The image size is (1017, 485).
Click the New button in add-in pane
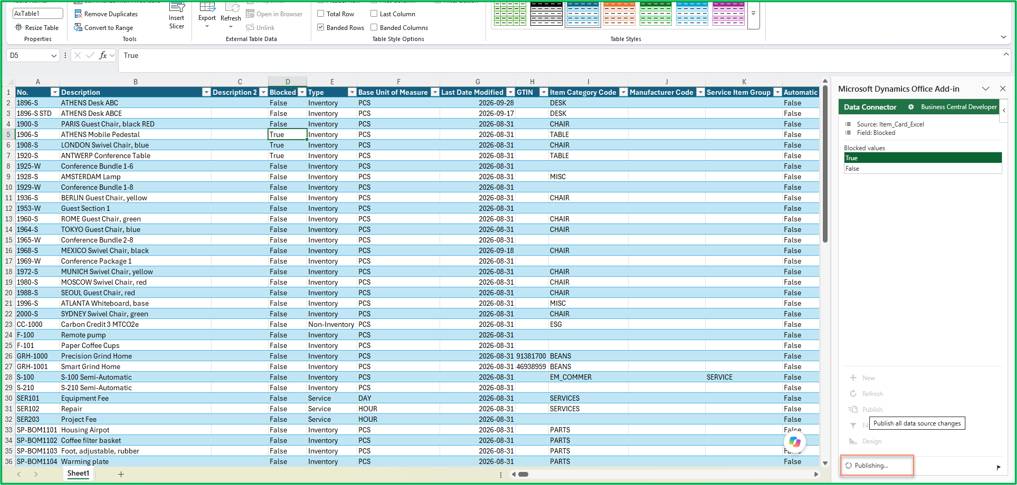pyautogui.click(x=863, y=377)
